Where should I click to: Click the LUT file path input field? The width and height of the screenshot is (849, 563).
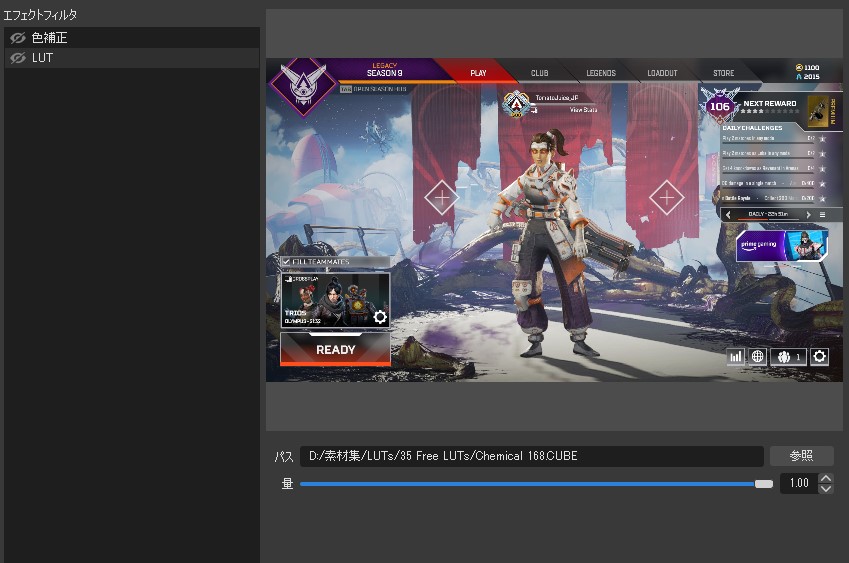(x=531, y=456)
